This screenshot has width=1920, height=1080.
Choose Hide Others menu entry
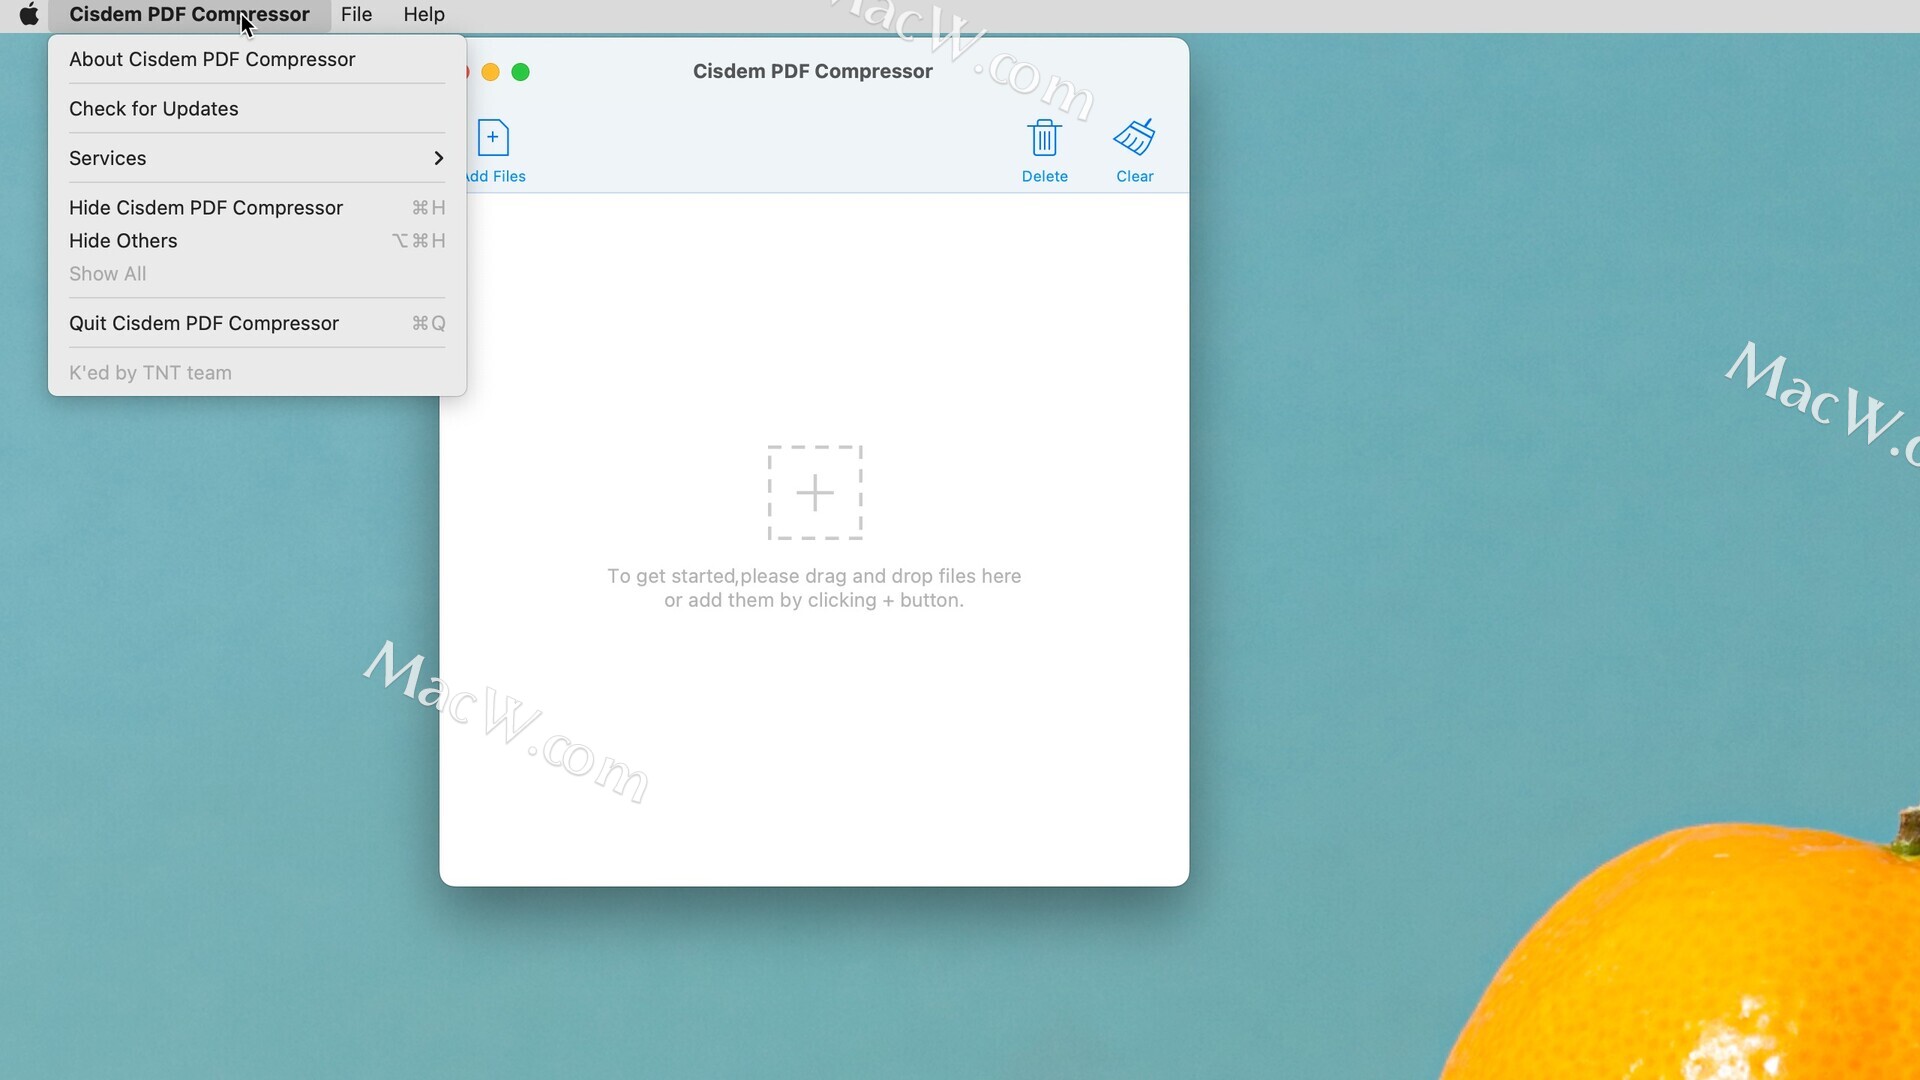(257, 241)
